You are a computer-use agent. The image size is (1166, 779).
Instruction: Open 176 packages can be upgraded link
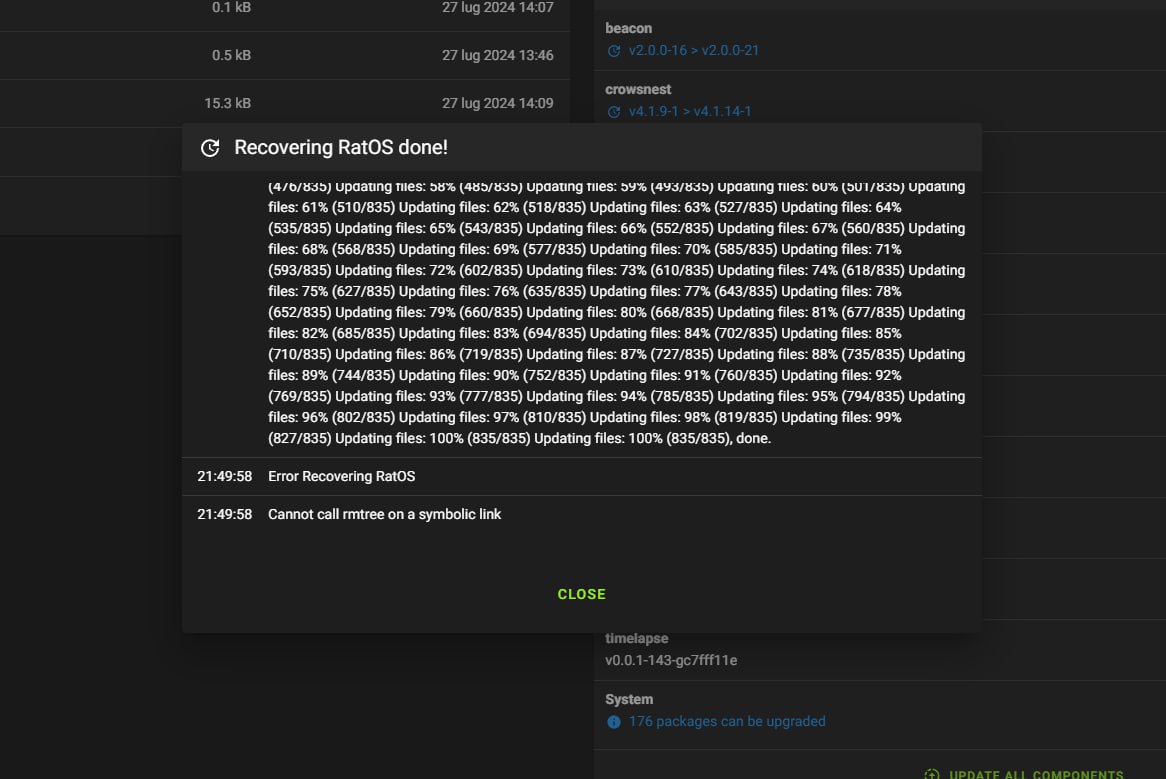click(727, 721)
